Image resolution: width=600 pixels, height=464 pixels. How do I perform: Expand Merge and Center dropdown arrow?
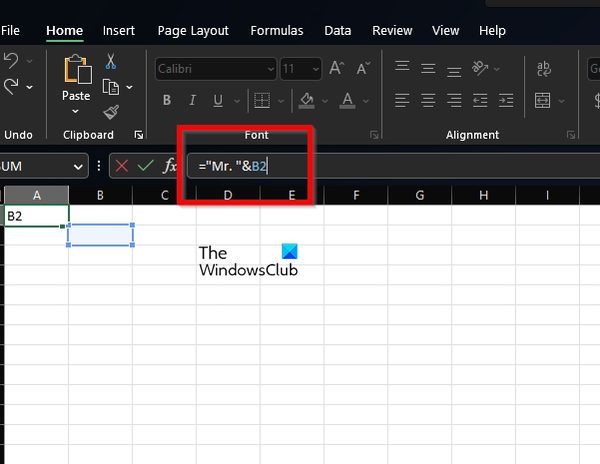point(561,101)
